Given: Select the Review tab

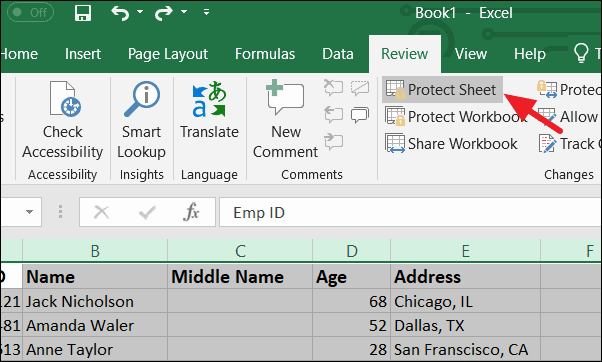Looking at the screenshot, I should point(405,54).
